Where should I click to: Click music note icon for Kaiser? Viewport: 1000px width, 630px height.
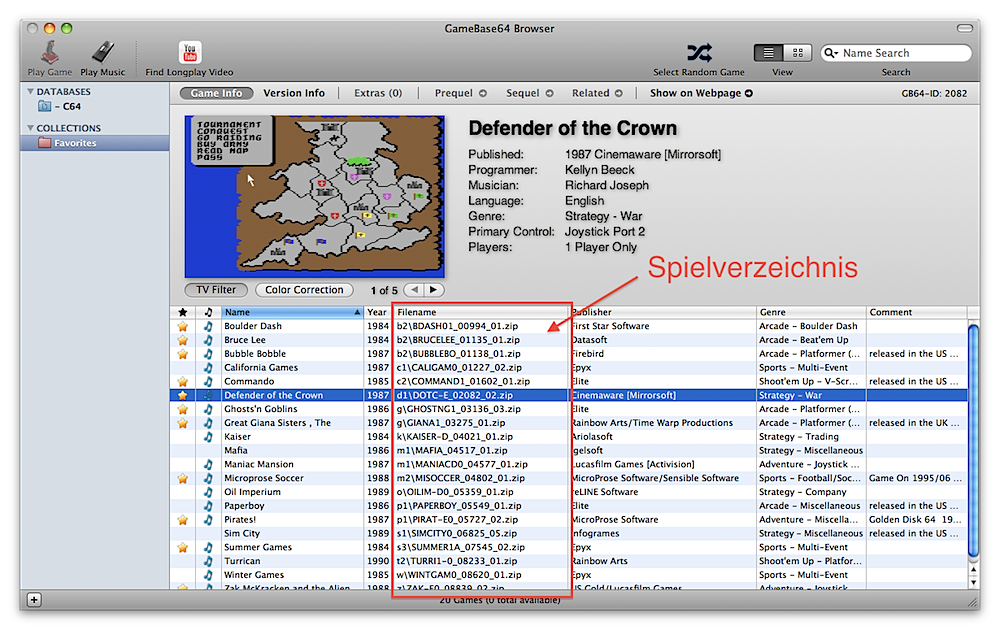pyautogui.click(x=208, y=437)
